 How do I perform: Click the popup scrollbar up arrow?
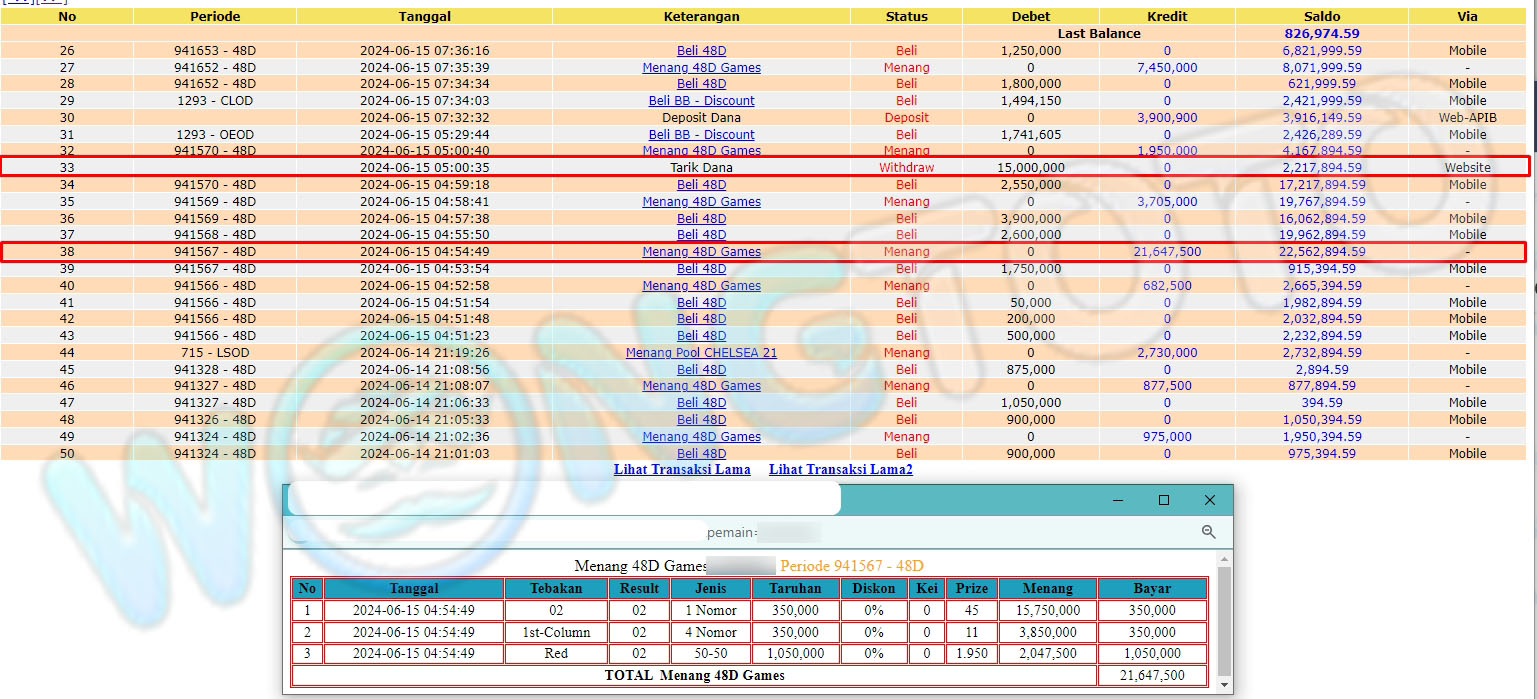[x=1224, y=560]
